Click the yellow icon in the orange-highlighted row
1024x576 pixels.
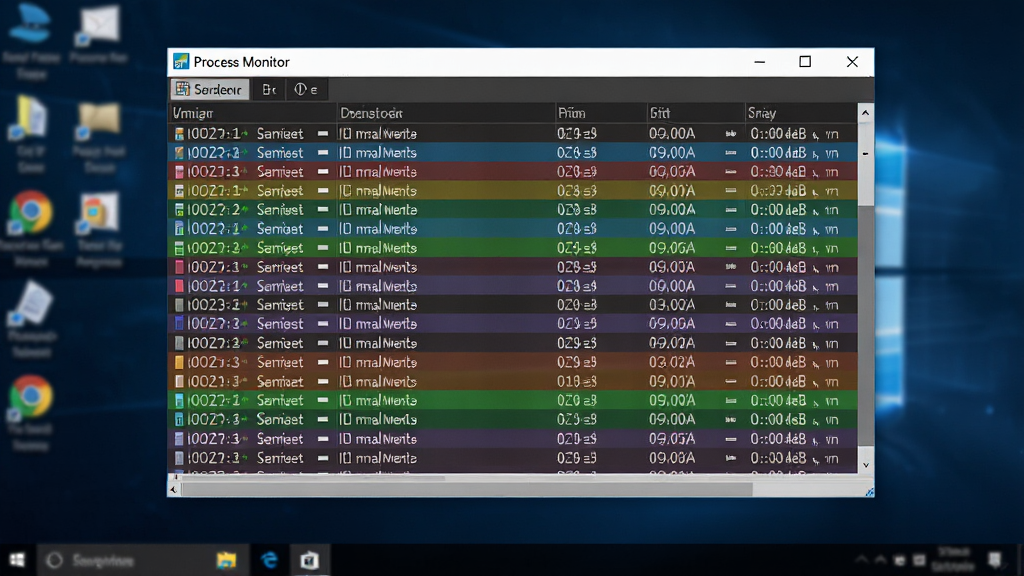(x=179, y=362)
